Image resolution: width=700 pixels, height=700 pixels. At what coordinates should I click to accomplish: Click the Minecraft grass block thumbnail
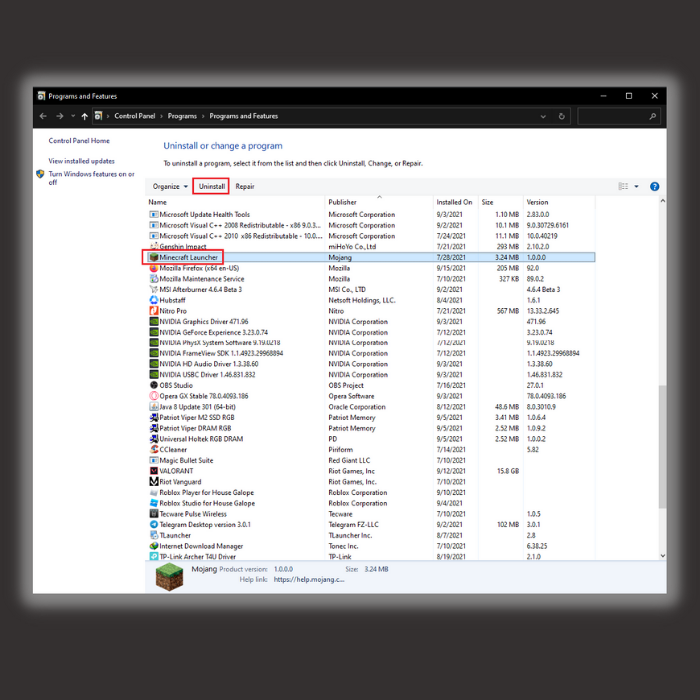[169, 576]
